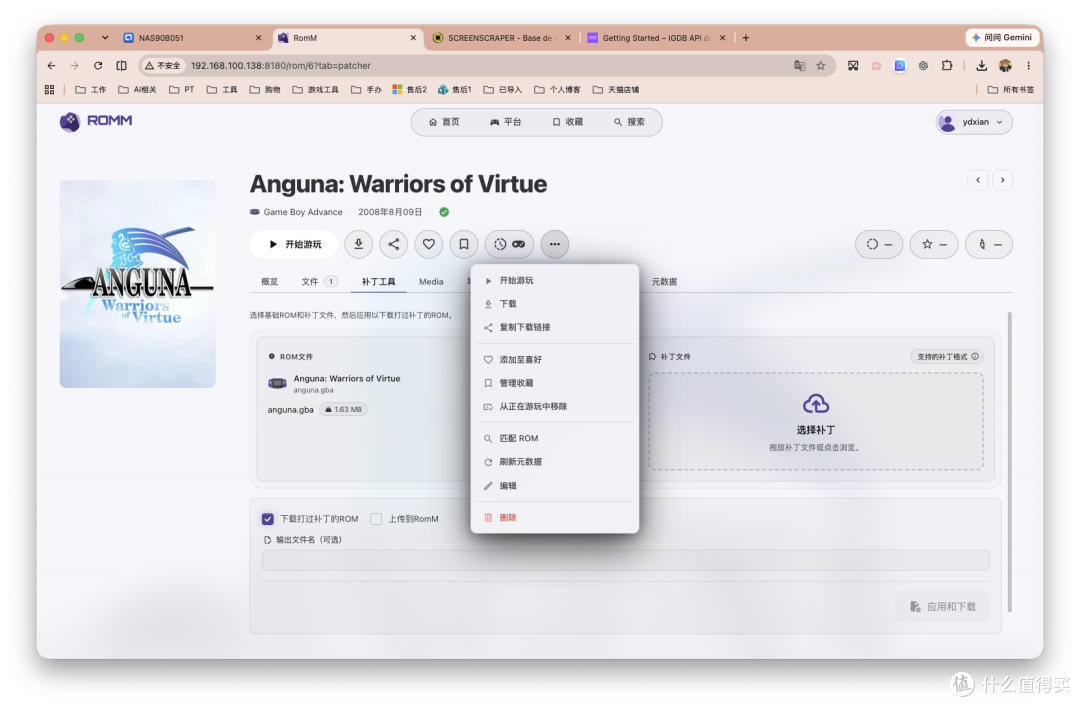Open the Ask Gemini button
1080x707 pixels.
coord(1001,37)
